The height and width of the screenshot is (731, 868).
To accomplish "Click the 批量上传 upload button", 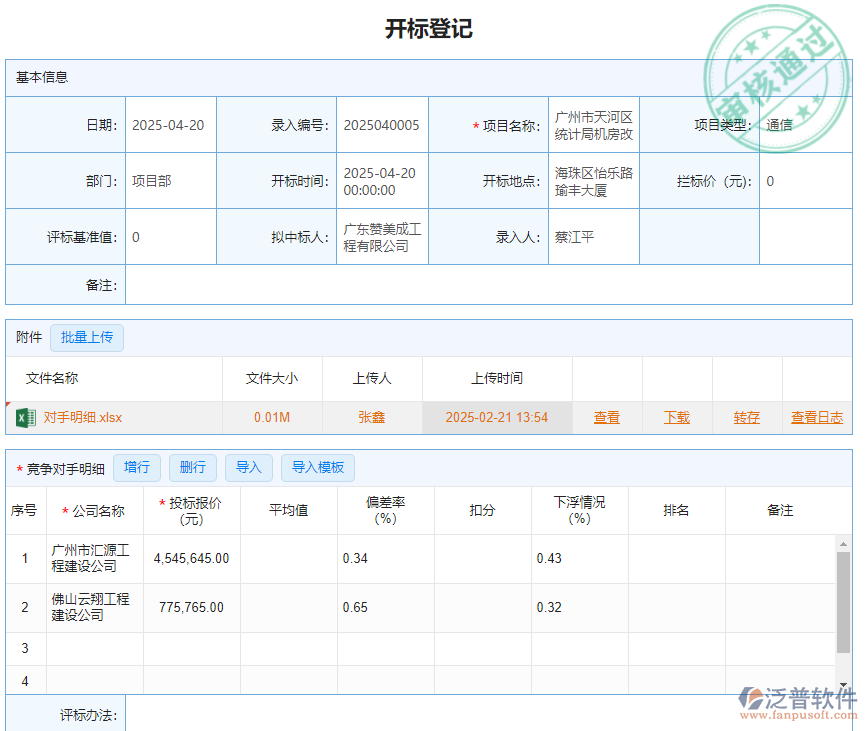I will [86, 338].
